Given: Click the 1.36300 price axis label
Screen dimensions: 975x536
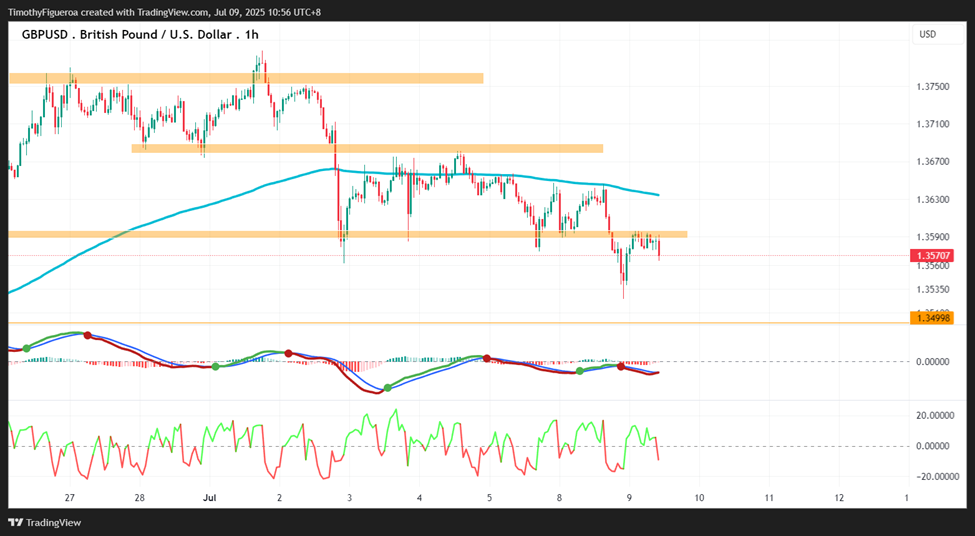Looking at the screenshot, I should tap(933, 200).
